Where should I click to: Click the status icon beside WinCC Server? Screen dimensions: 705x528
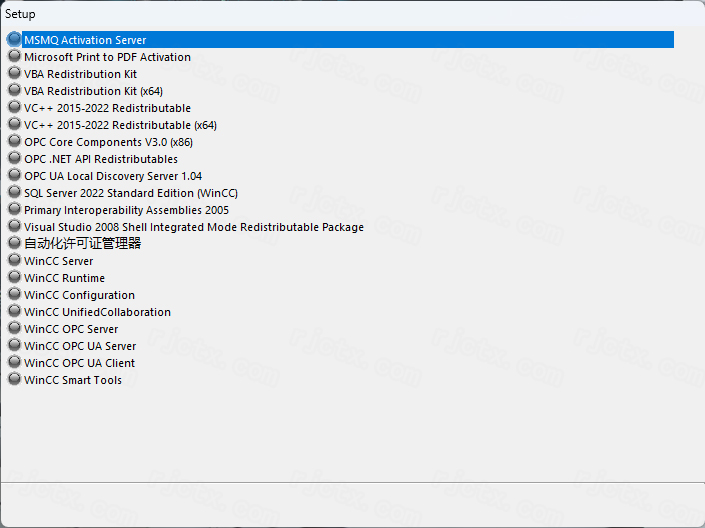[14, 260]
